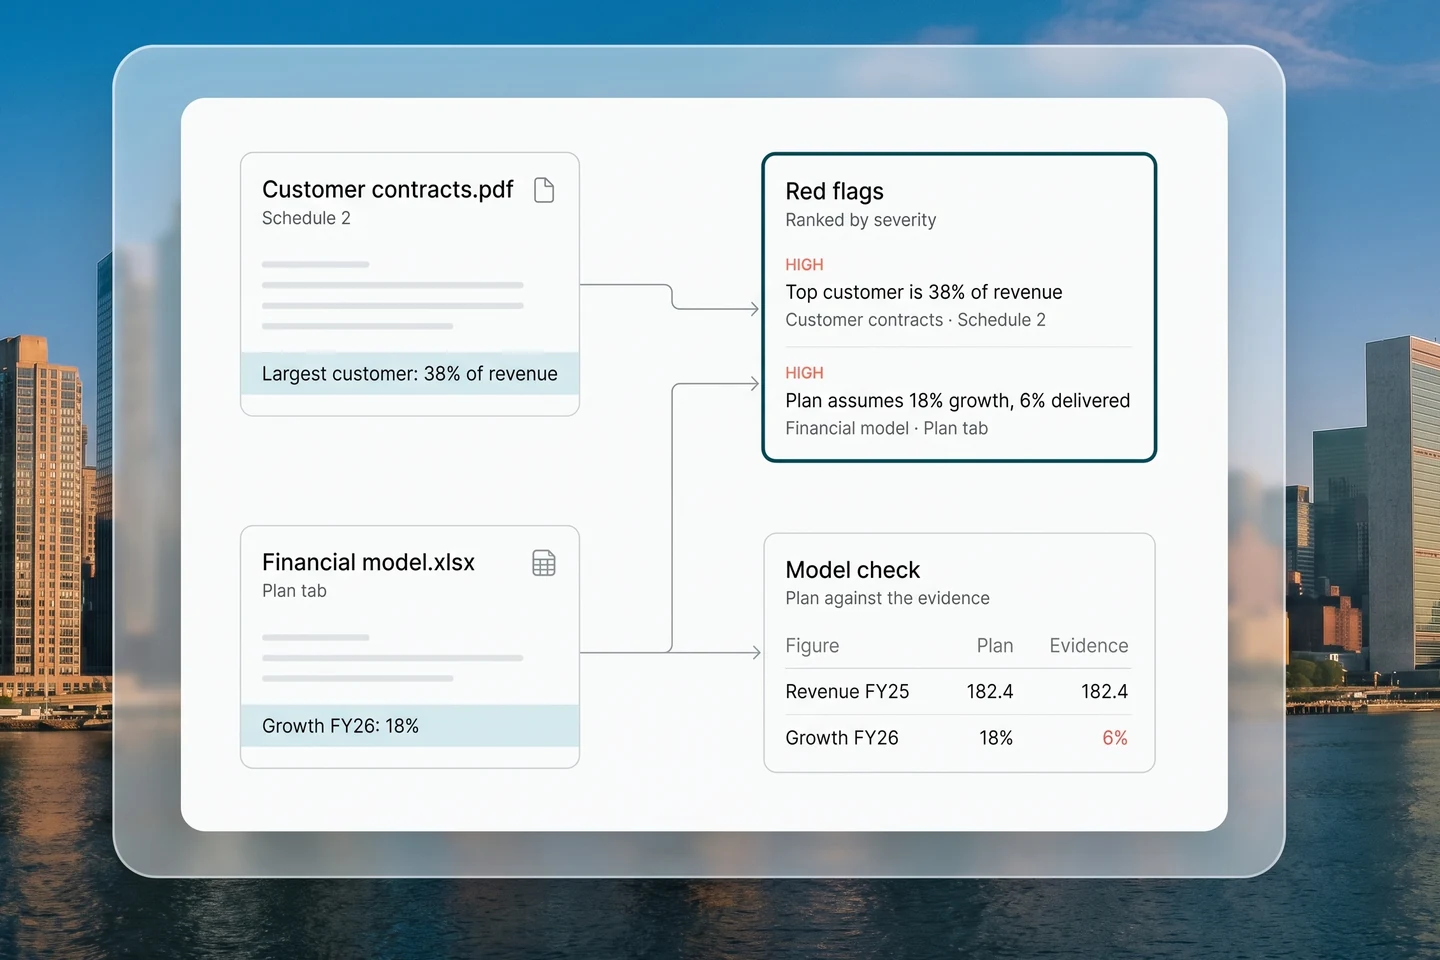The width and height of the screenshot is (1440, 960).
Task: Click 'Plan tab' under Financial model.xlsx title
Action: (x=294, y=591)
